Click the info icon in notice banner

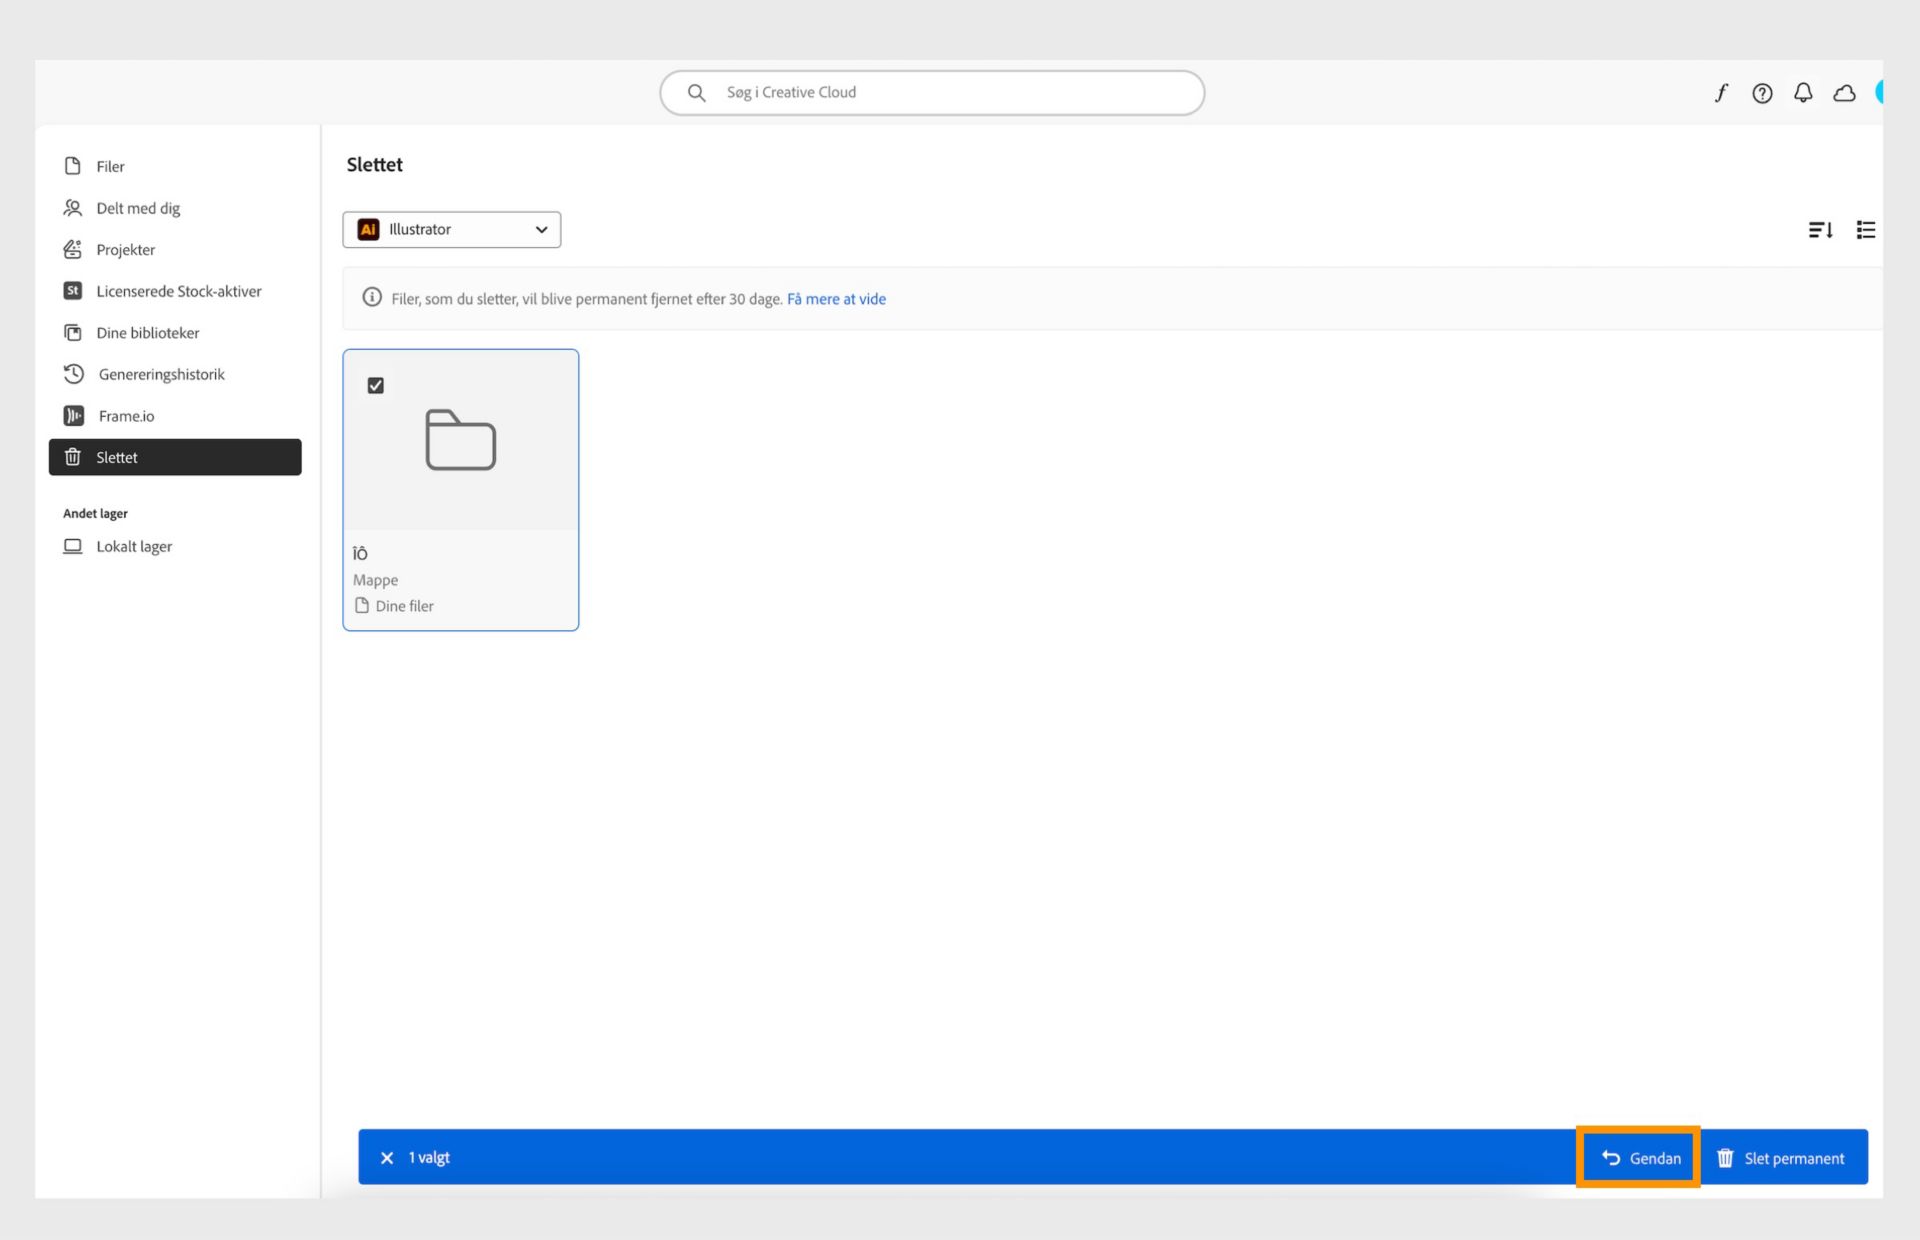372,298
